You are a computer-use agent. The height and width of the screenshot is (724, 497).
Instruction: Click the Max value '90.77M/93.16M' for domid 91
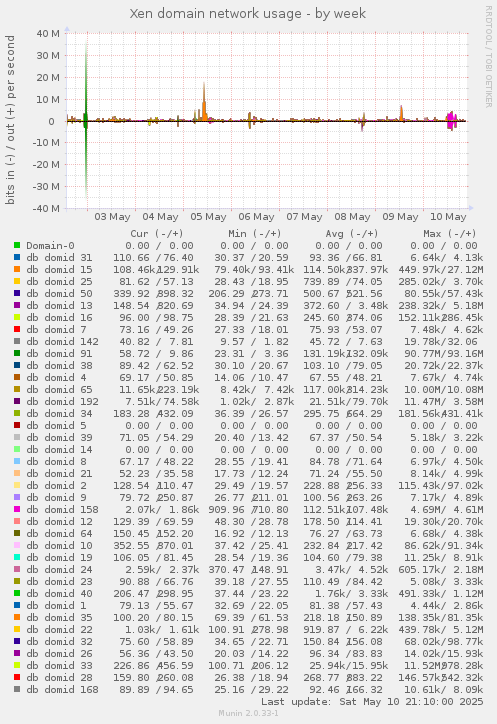tap(443, 354)
